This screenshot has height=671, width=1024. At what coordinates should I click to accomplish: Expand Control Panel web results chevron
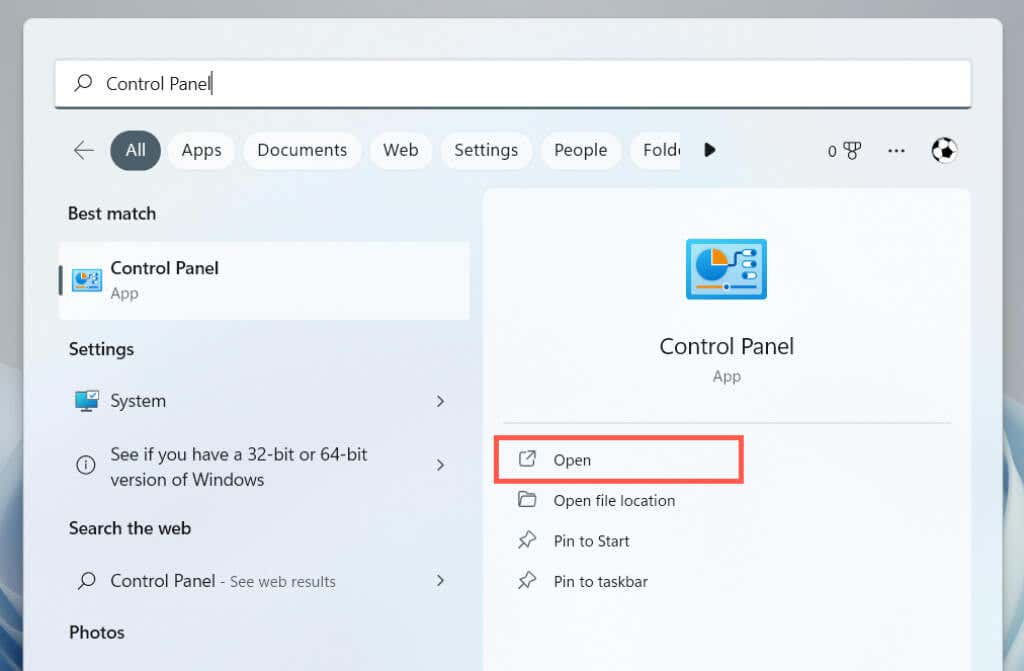click(x=440, y=580)
